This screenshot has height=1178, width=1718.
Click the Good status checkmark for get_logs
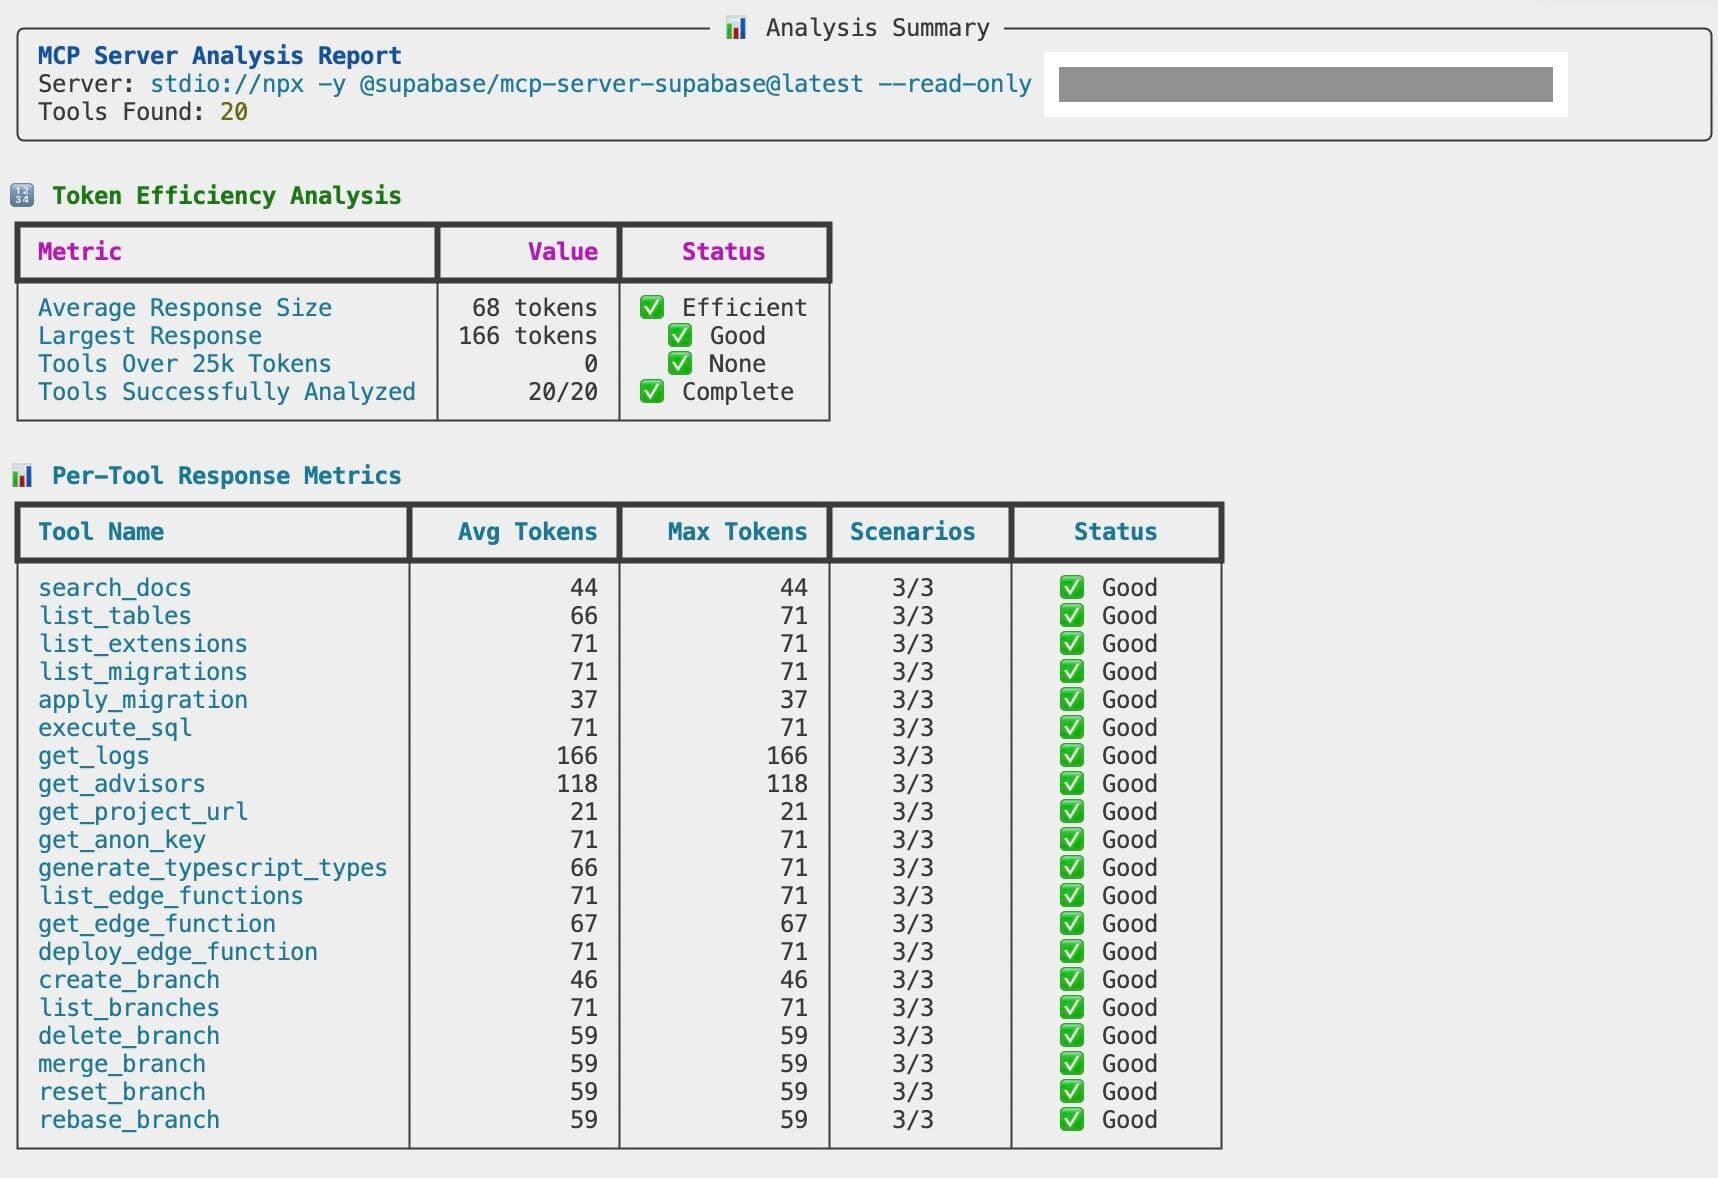point(1072,756)
